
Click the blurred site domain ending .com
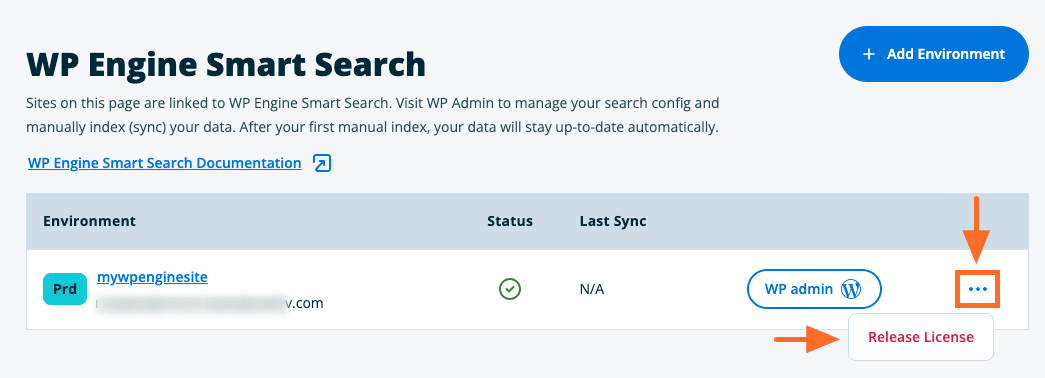(x=210, y=303)
